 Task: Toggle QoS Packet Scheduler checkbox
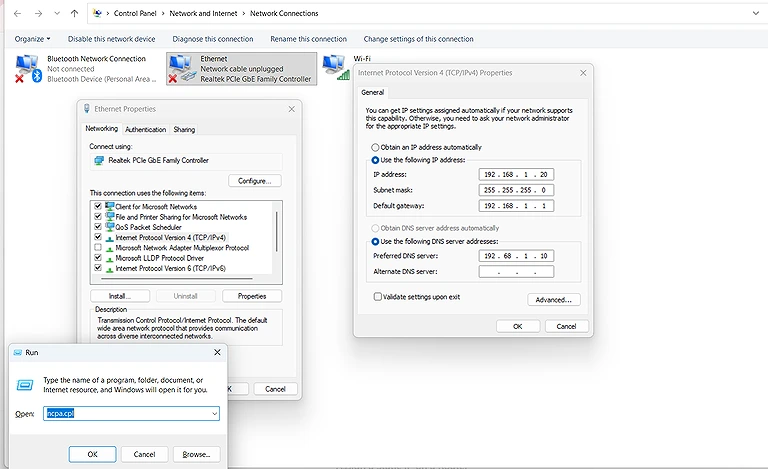coord(97,227)
